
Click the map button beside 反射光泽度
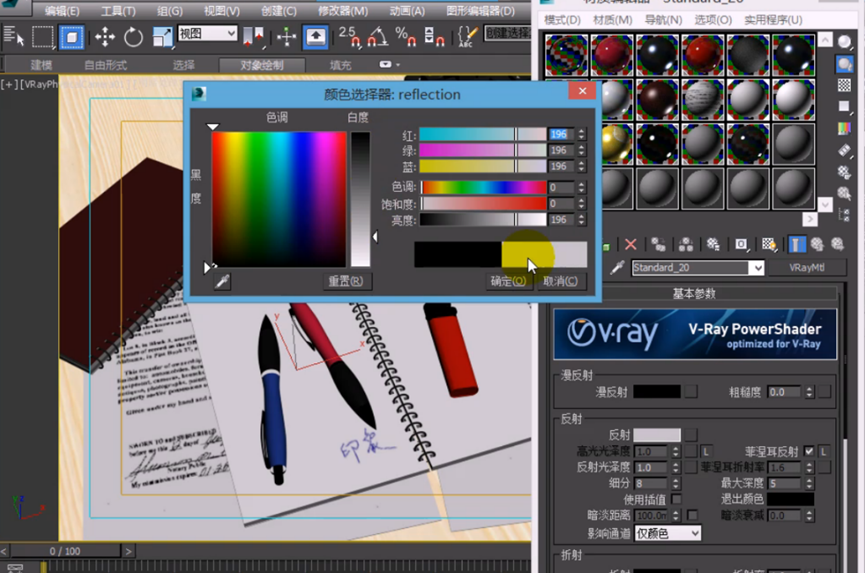[x=691, y=468]
